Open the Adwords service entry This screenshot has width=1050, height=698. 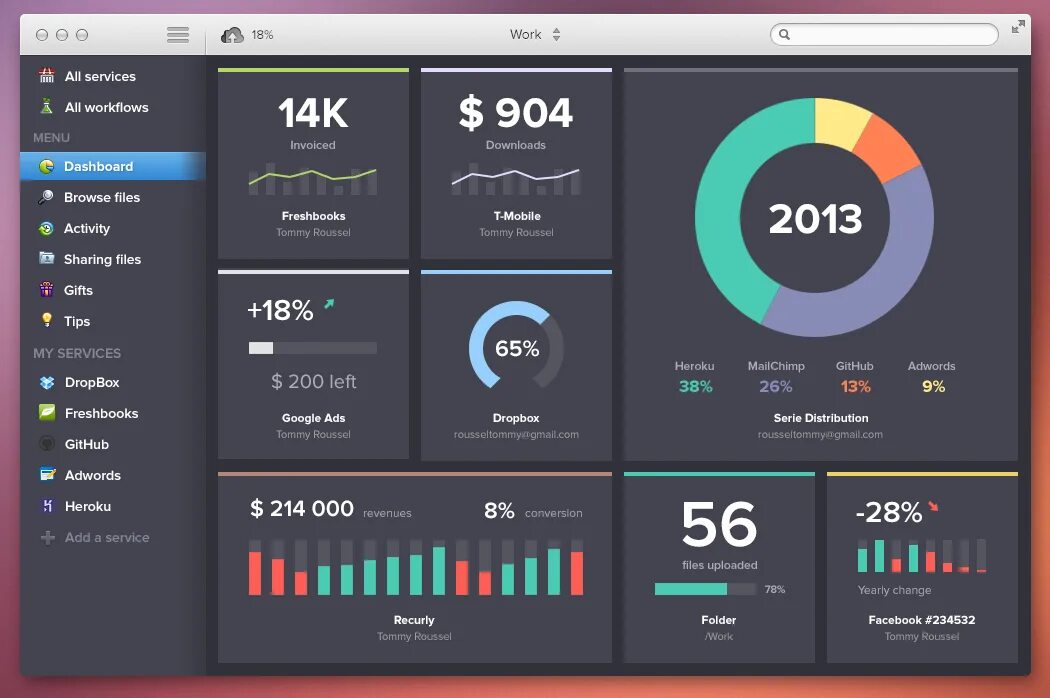click(112, 475)
